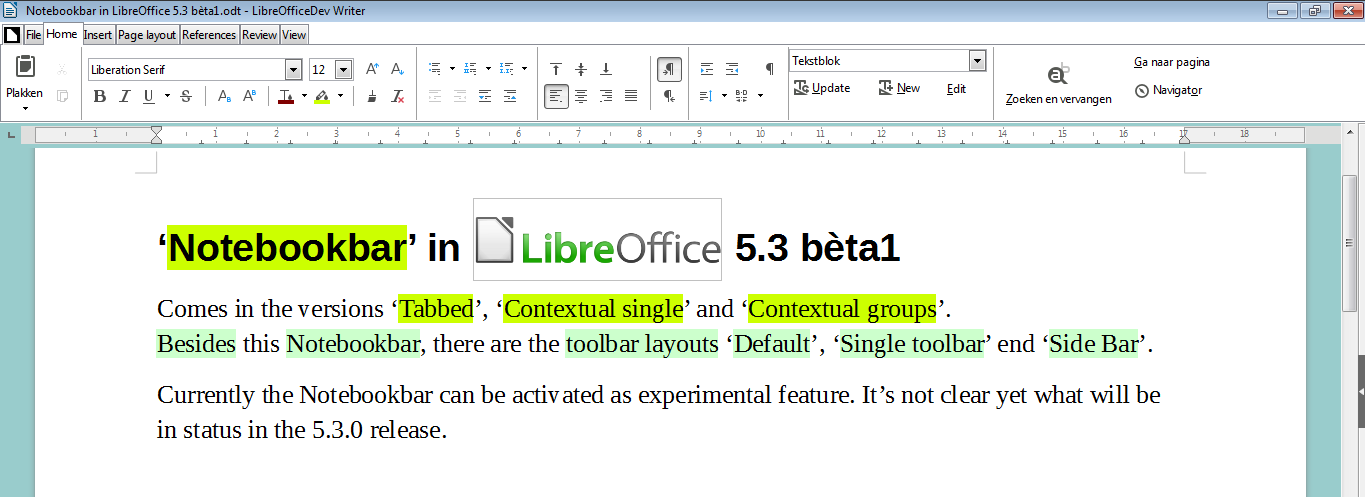
Task: Open font color dropdown arrow
Action: (x=303, y=96)
